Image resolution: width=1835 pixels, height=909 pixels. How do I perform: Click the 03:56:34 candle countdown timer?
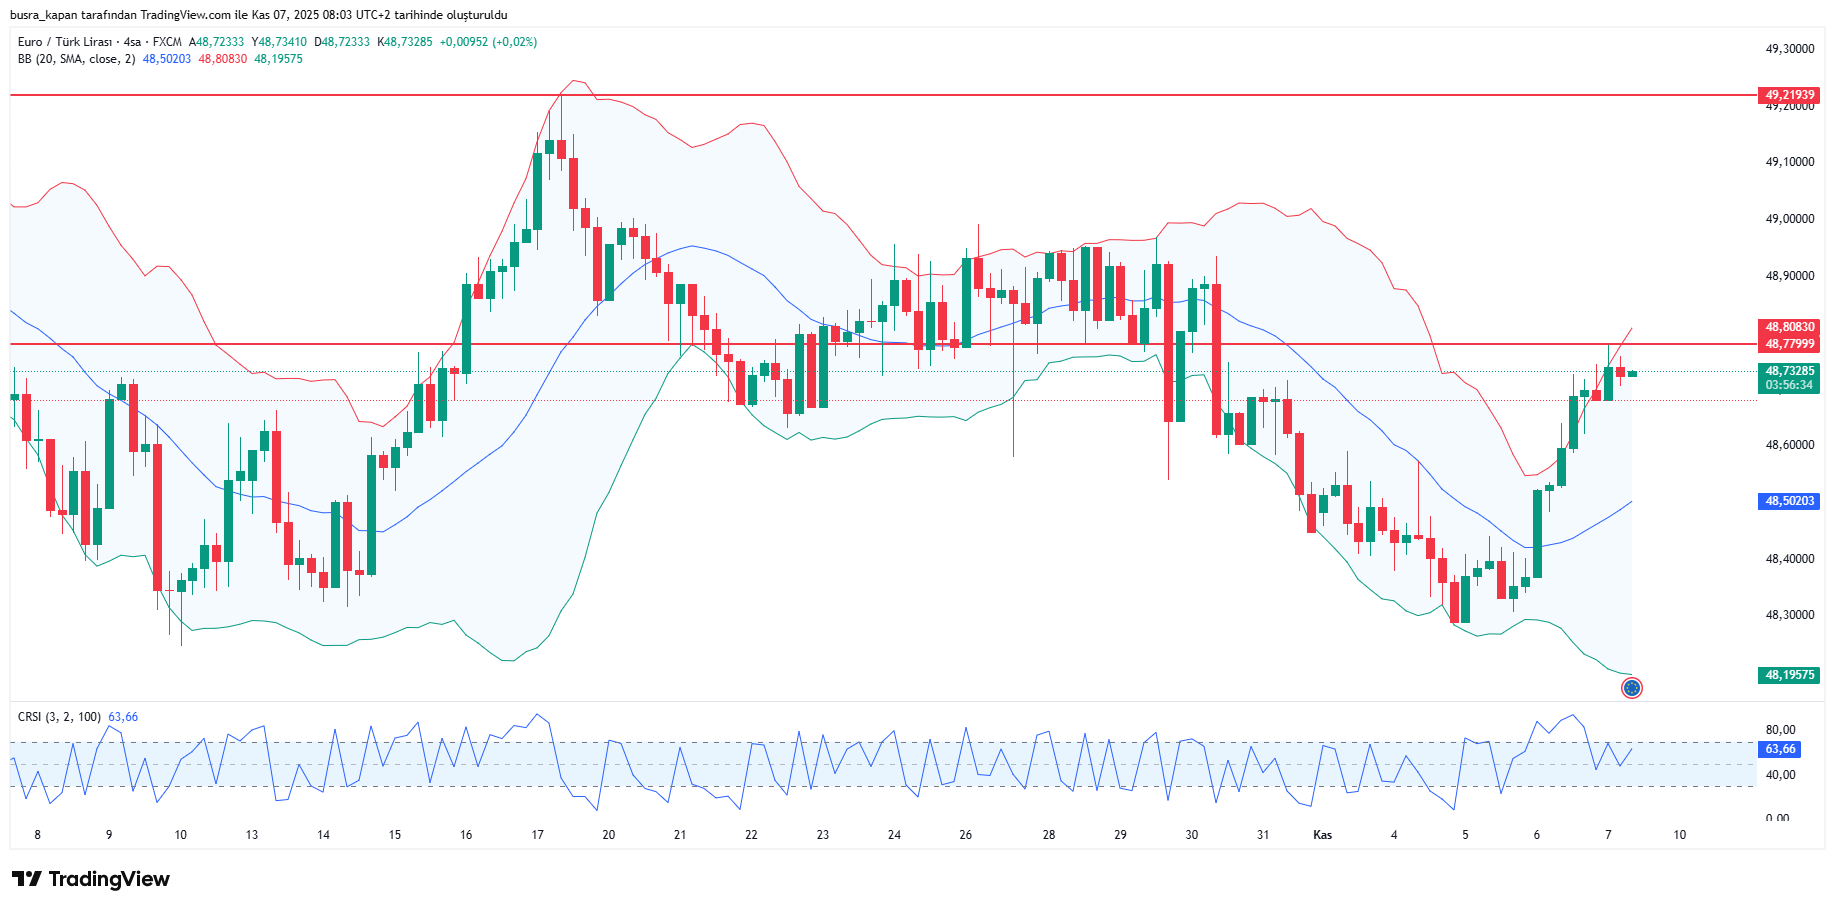point(1788,385)
